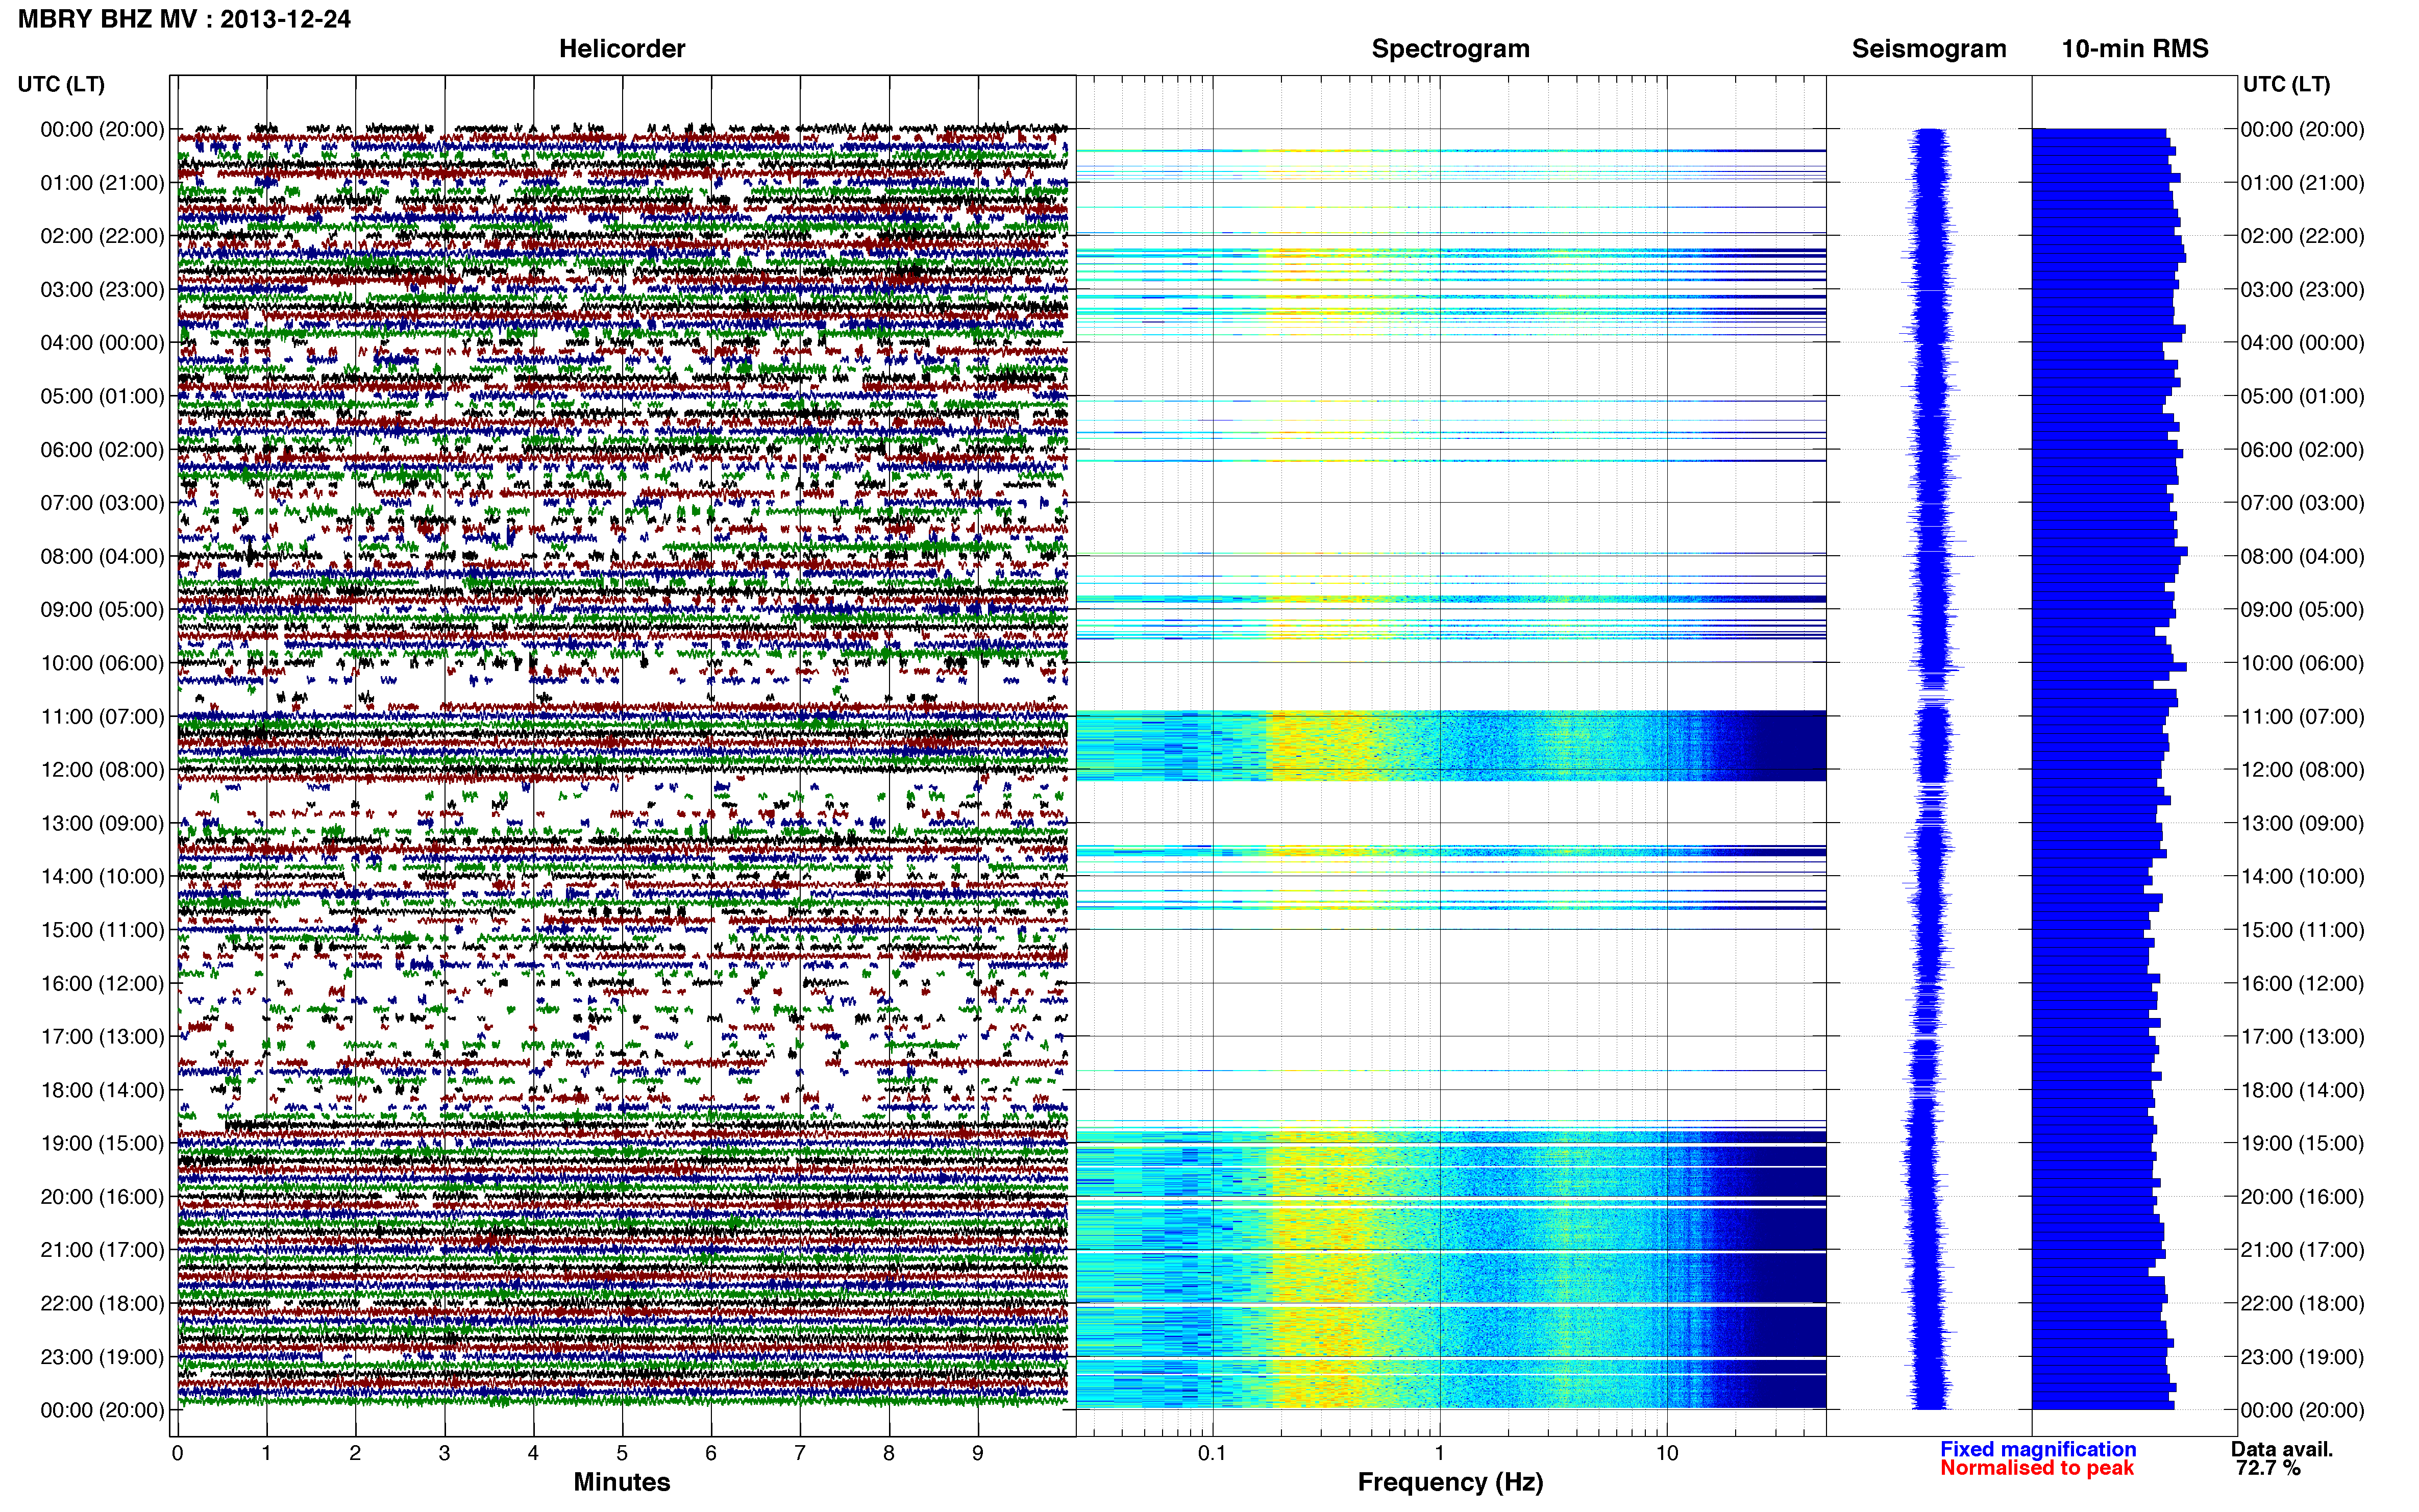
Task: Click the left '11:00 (07:00)' time label
Action: [x=102, y=716]
